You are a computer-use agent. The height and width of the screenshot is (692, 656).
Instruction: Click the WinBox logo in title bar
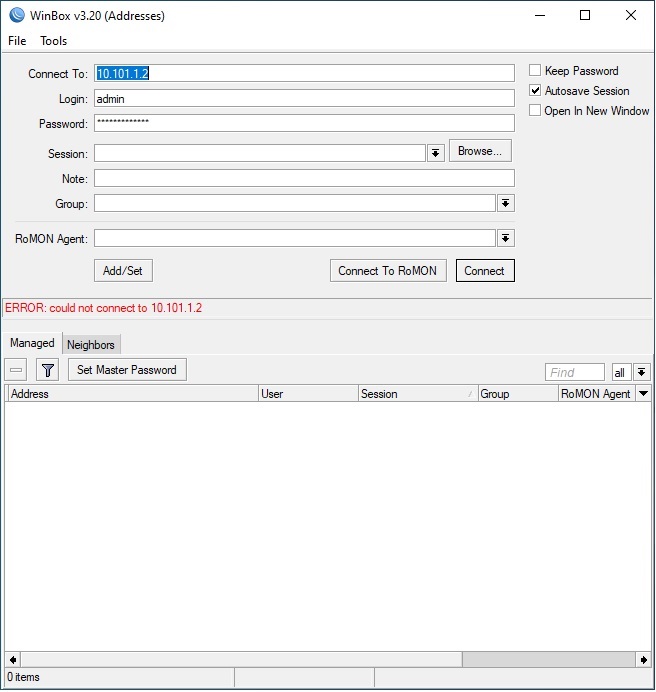click(17, 15)
